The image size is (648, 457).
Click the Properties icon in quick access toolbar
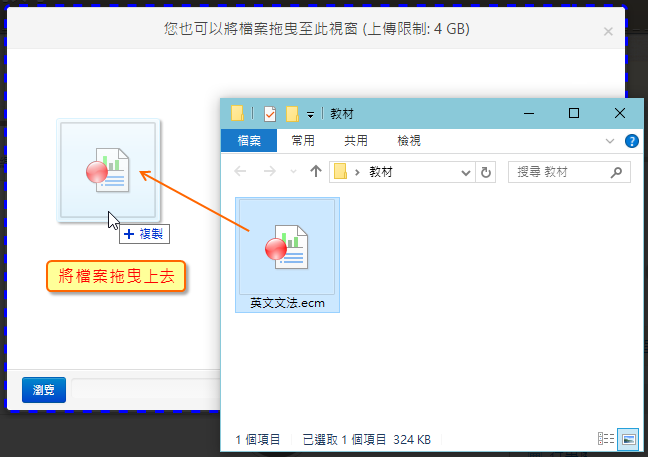pos(270,114)
